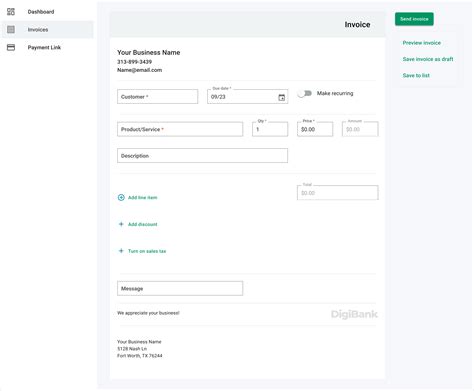Focus the Product/Service field
The image size is (474, 391).
click(180, 129)
